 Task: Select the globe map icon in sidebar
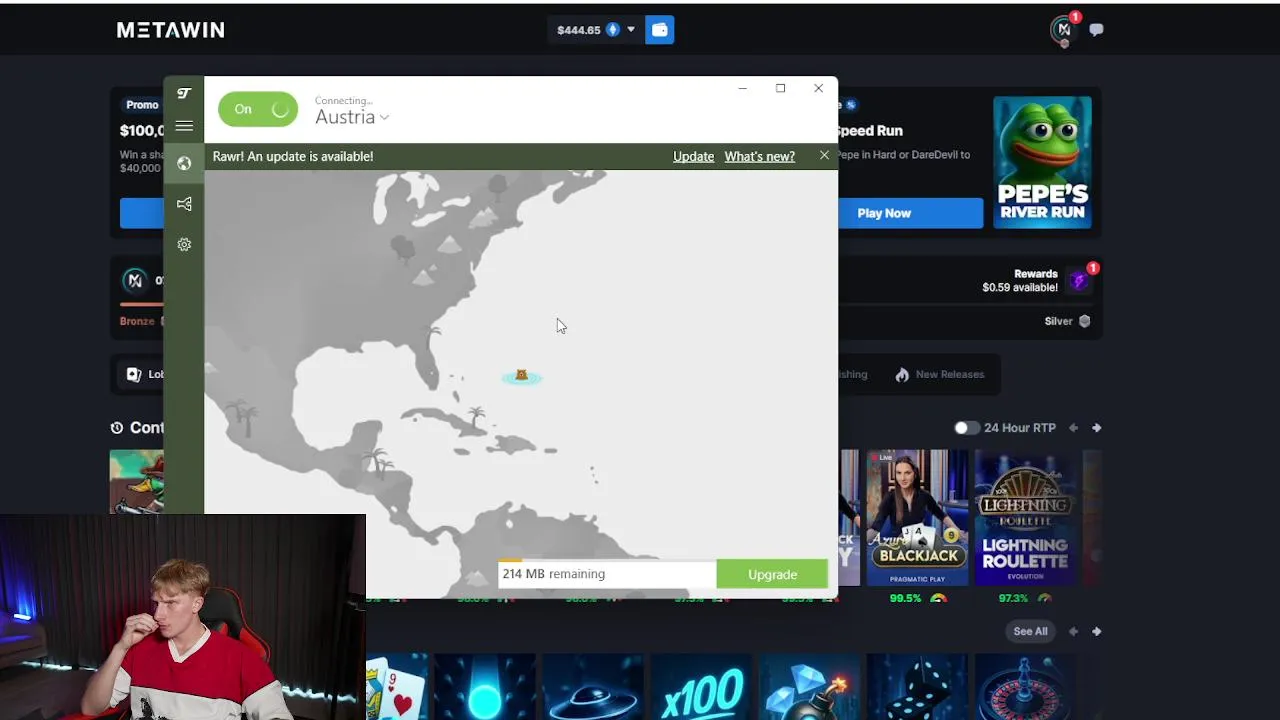pos(184,164)
